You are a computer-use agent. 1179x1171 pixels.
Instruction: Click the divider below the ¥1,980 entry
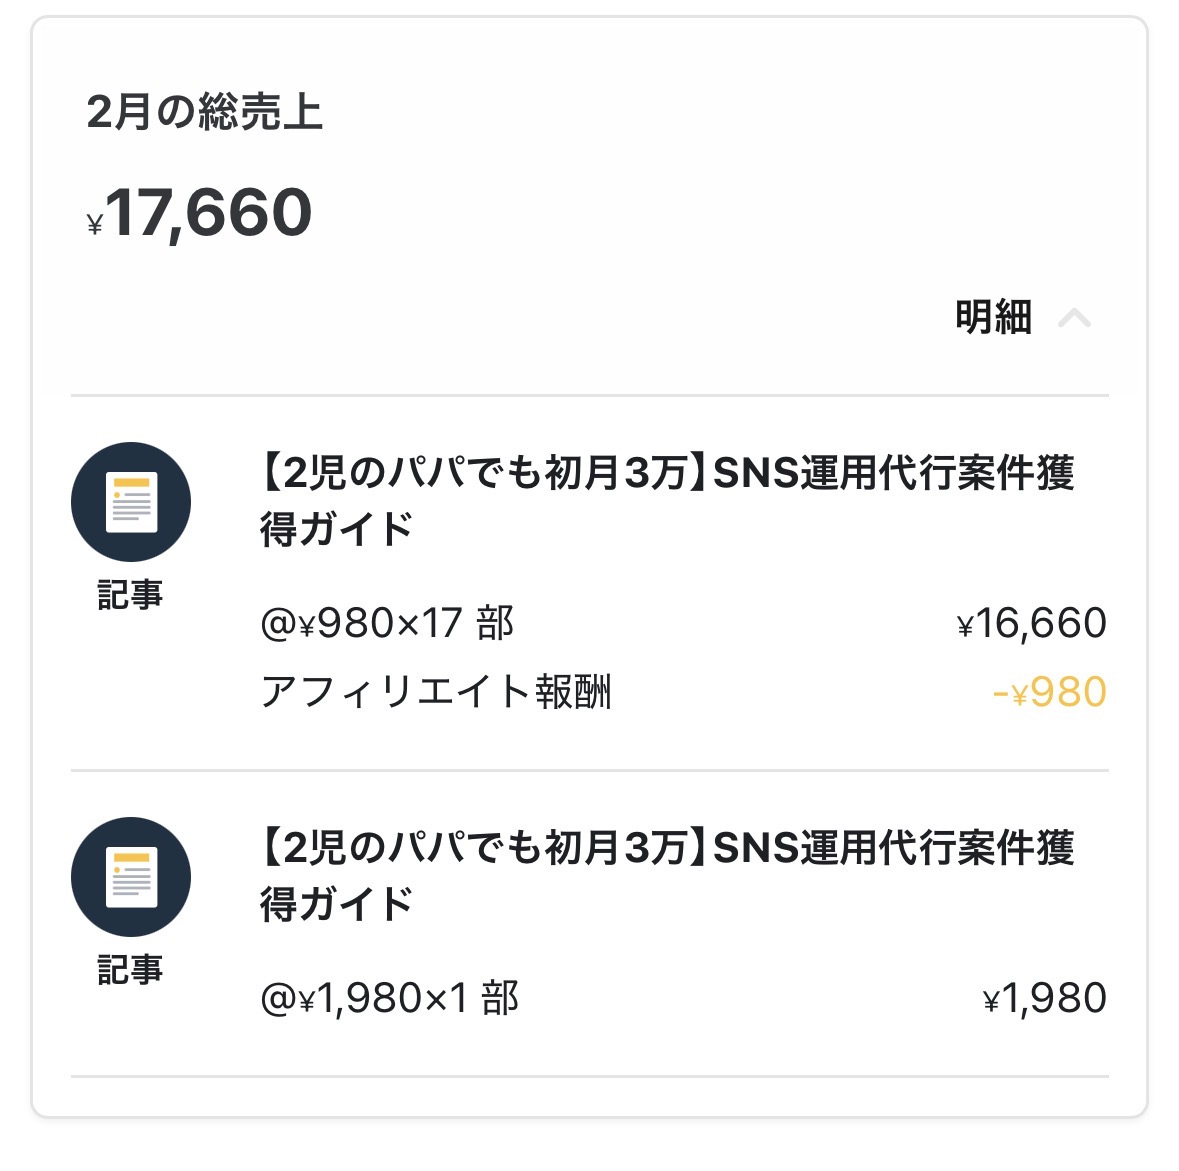coord(589,1077)
